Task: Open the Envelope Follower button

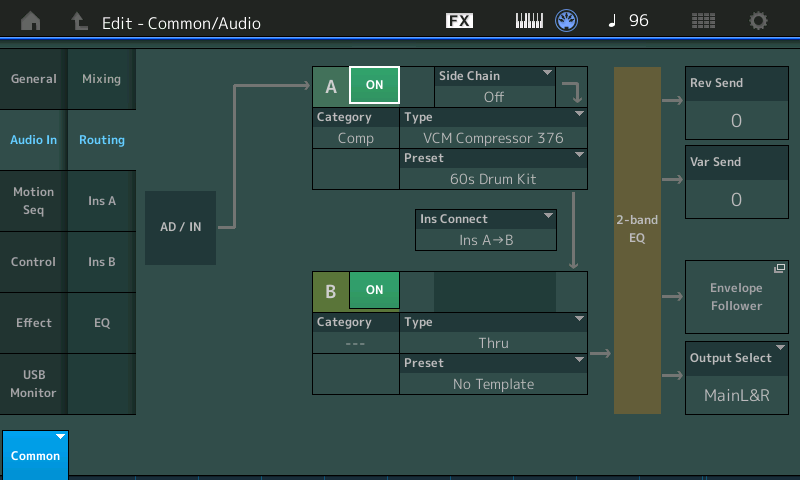Action: [737, 297]
